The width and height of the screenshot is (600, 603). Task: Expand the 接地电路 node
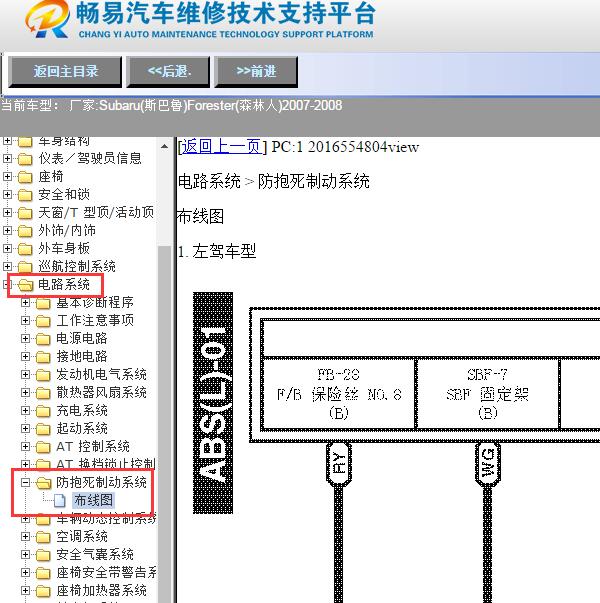(x=25, y=356)
